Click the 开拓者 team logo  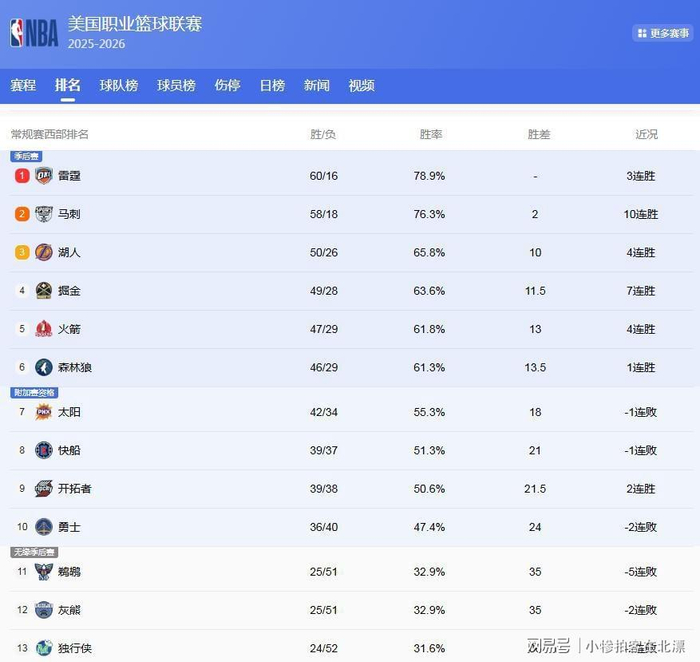click(x=44, y=488)
